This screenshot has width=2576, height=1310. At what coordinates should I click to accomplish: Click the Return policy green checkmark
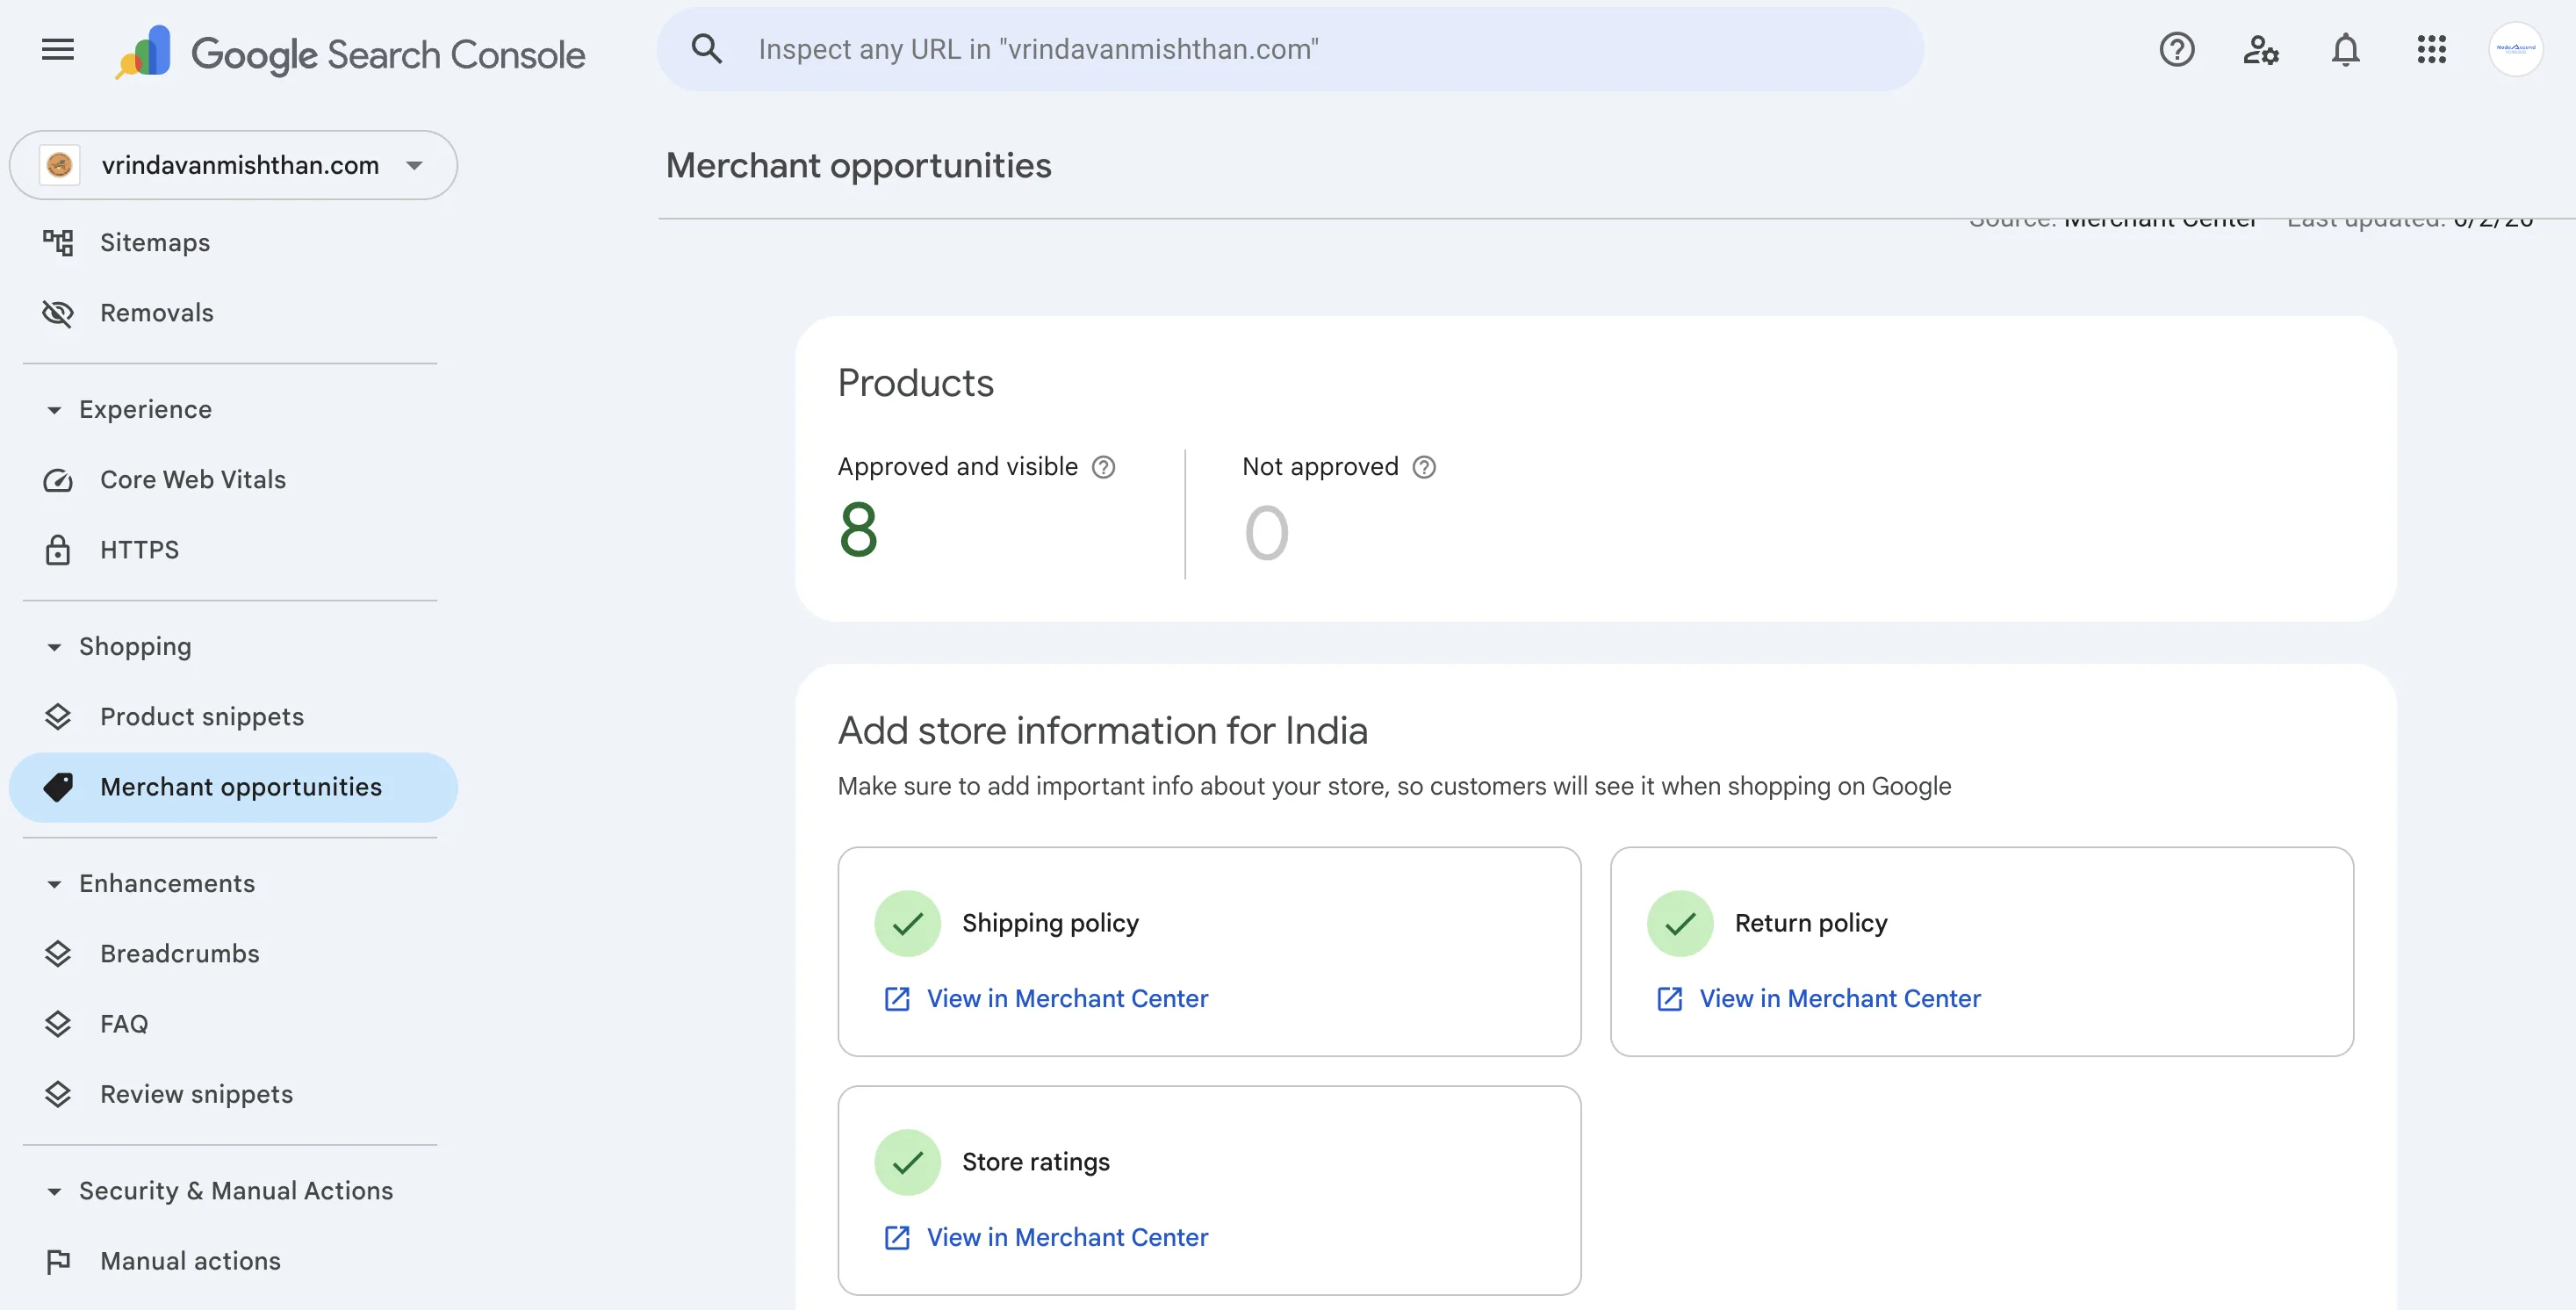(1680, 923)
